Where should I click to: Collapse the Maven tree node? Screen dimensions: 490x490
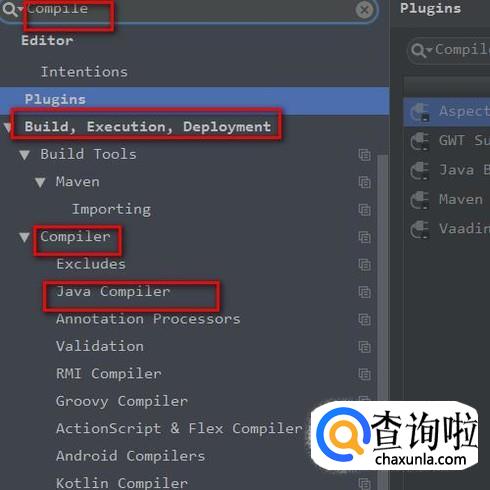[40, 182]
